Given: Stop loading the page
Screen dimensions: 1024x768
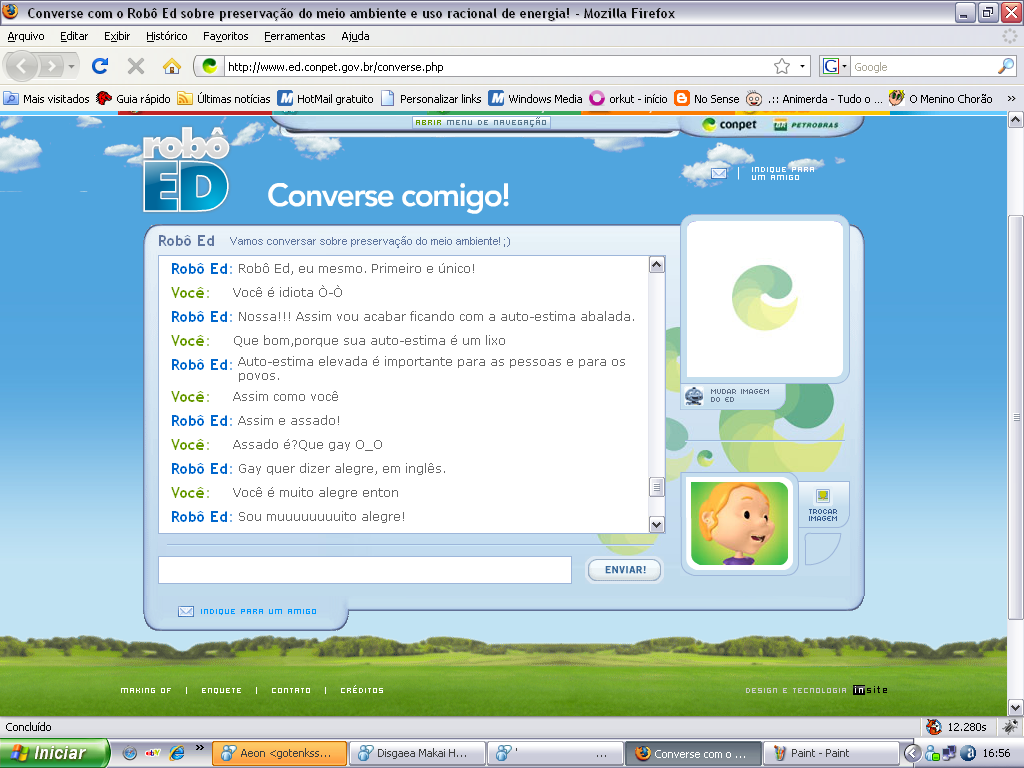Looking at the screenshot, I should pyautogui.click(x=136, y=66).
